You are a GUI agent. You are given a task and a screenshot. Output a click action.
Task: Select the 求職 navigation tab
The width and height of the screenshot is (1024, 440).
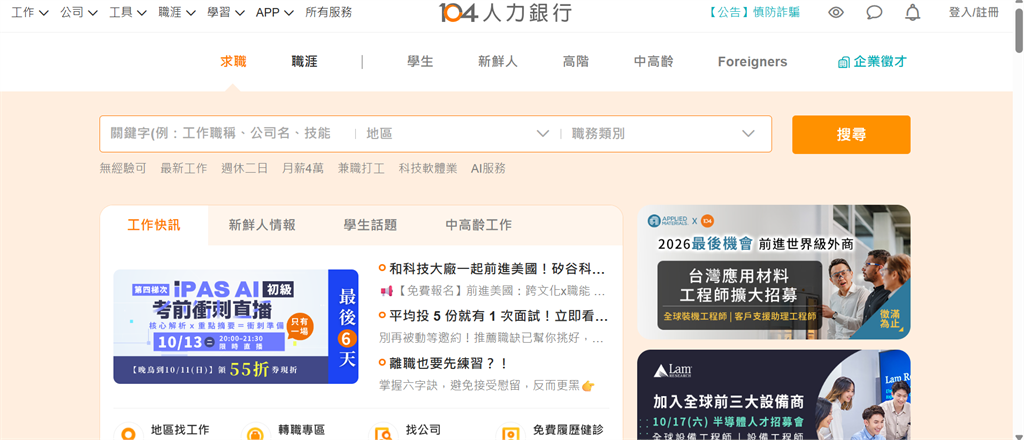(x=233, y=61)
